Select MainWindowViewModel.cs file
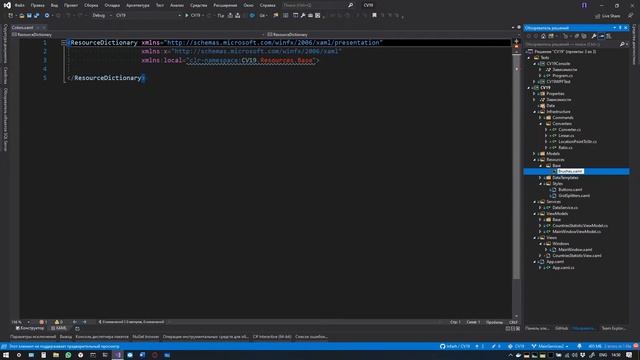 tap(576, 231)
